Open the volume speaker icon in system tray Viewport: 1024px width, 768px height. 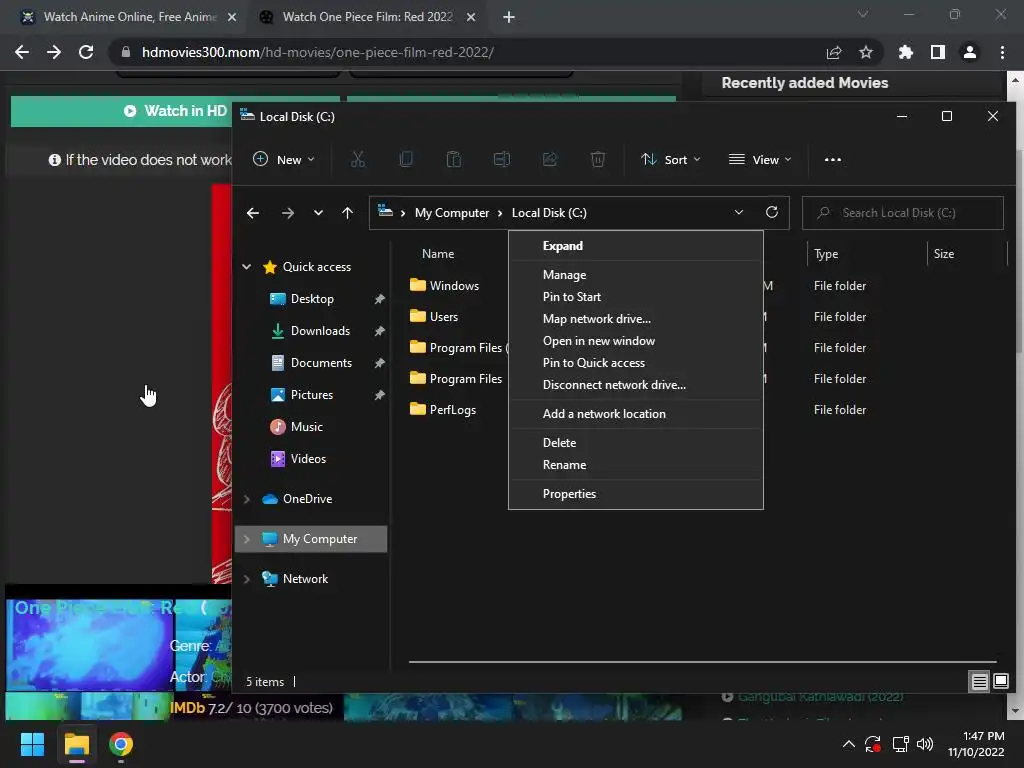925,744
